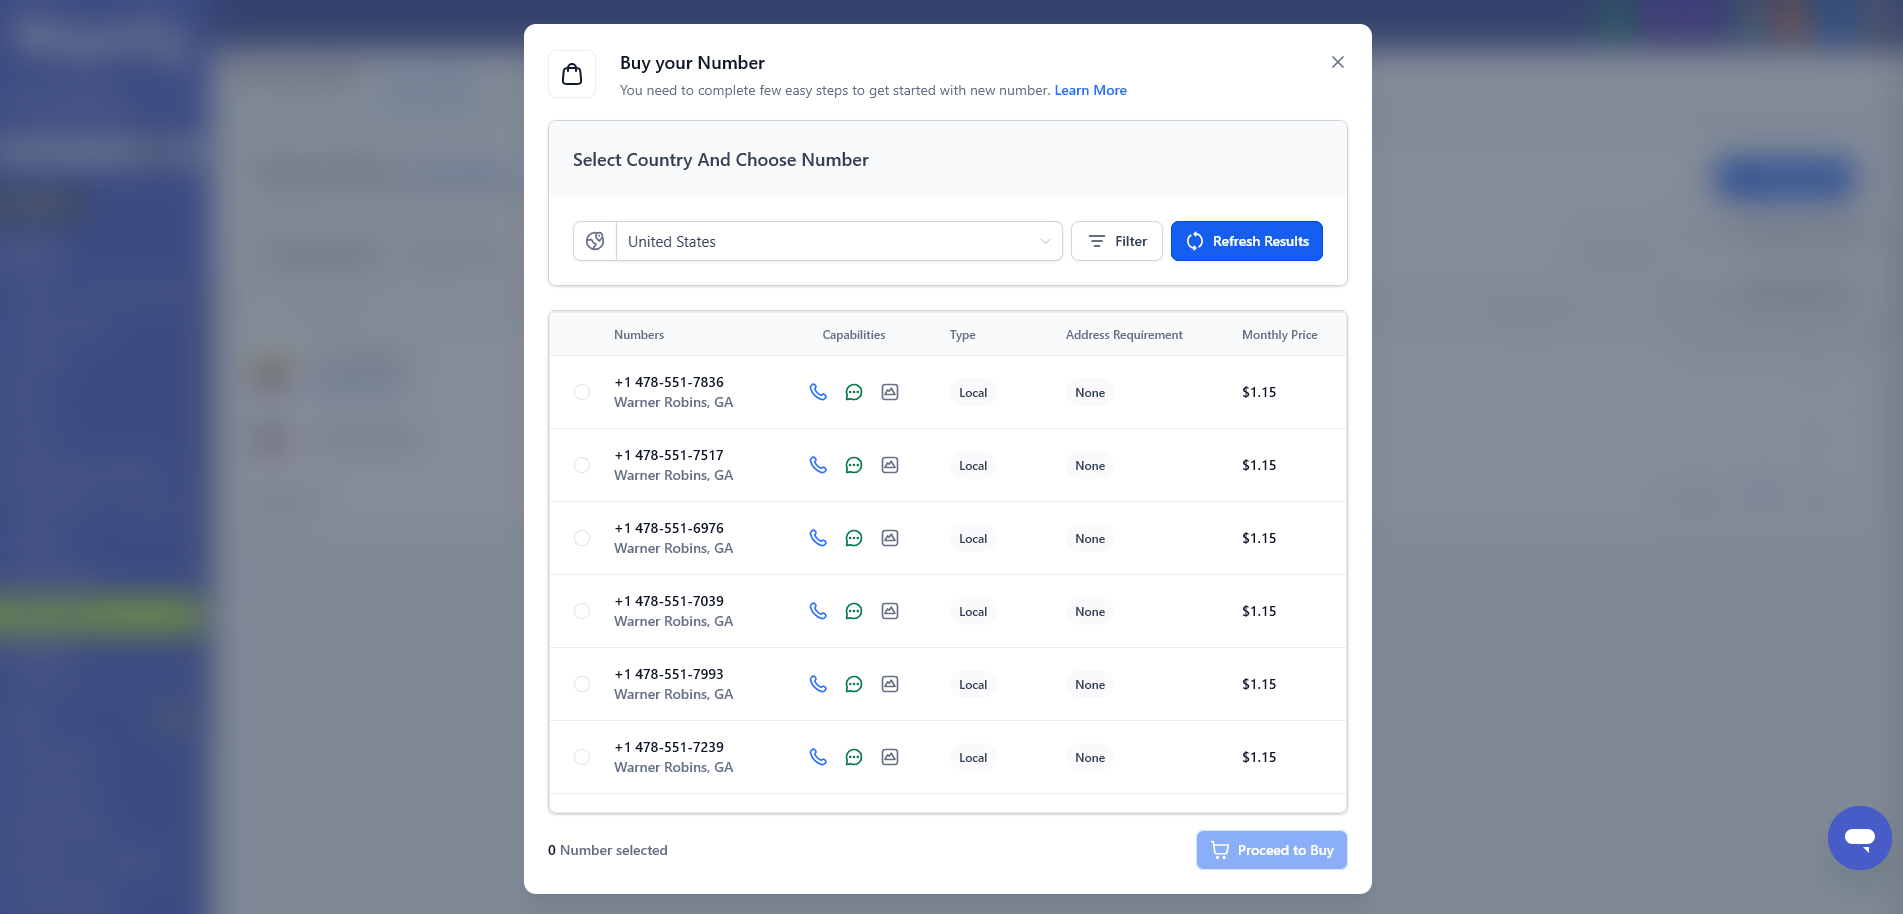Click the voice call icon for +1 478-551-7836

pos(818,392)
